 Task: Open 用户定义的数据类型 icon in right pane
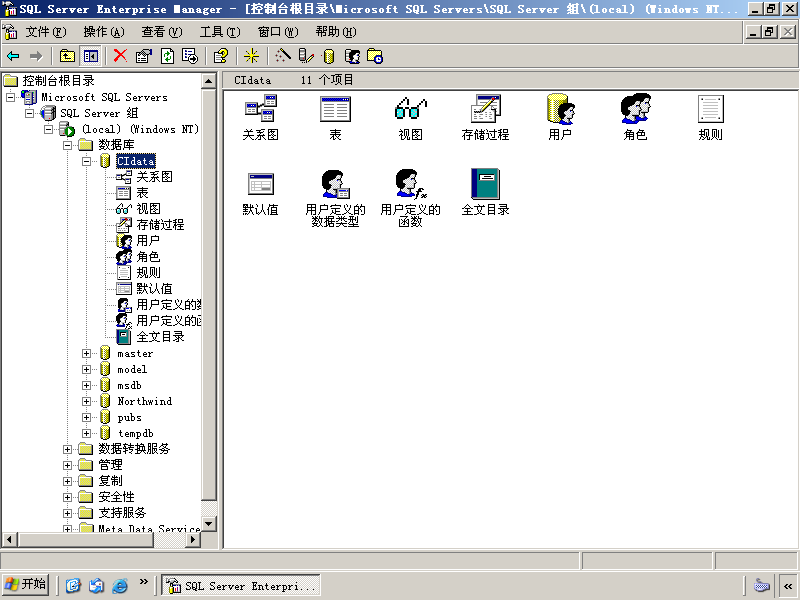[x=335, y=184]
